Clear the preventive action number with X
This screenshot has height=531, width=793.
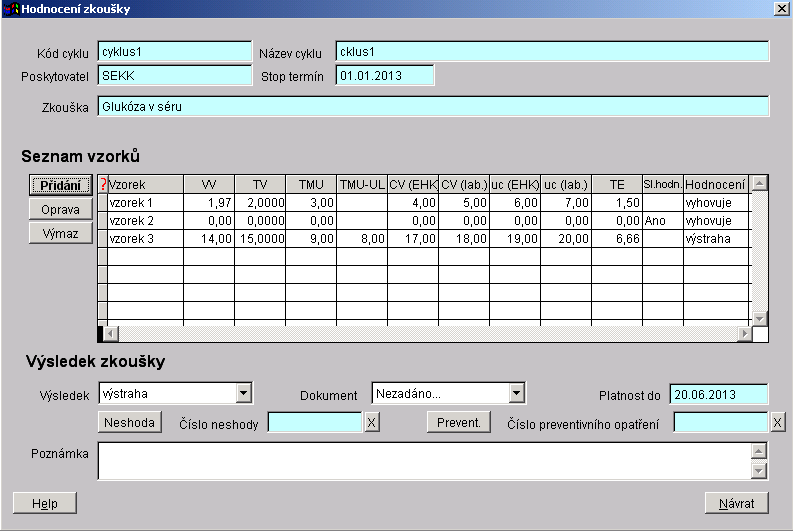pyautogui.click(x=778, y=423)
